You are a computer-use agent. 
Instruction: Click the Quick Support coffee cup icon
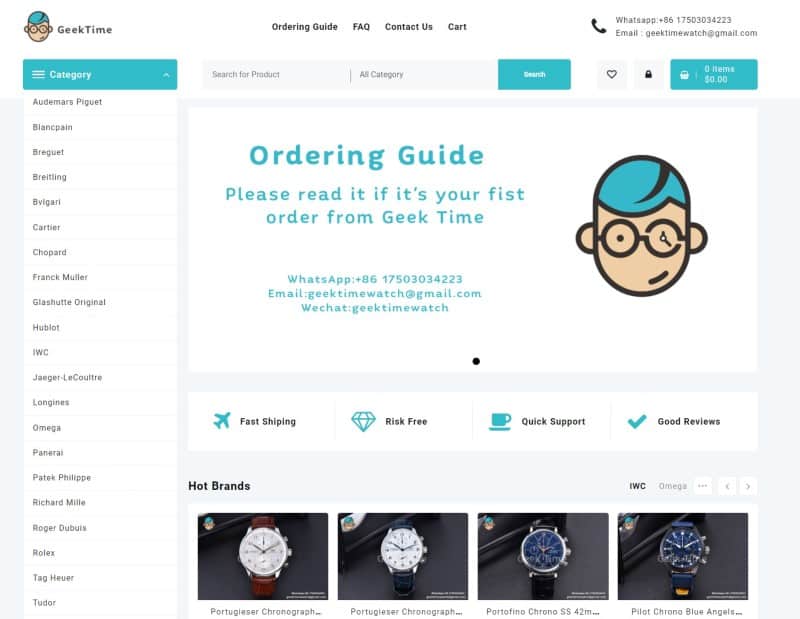(499, 422)
